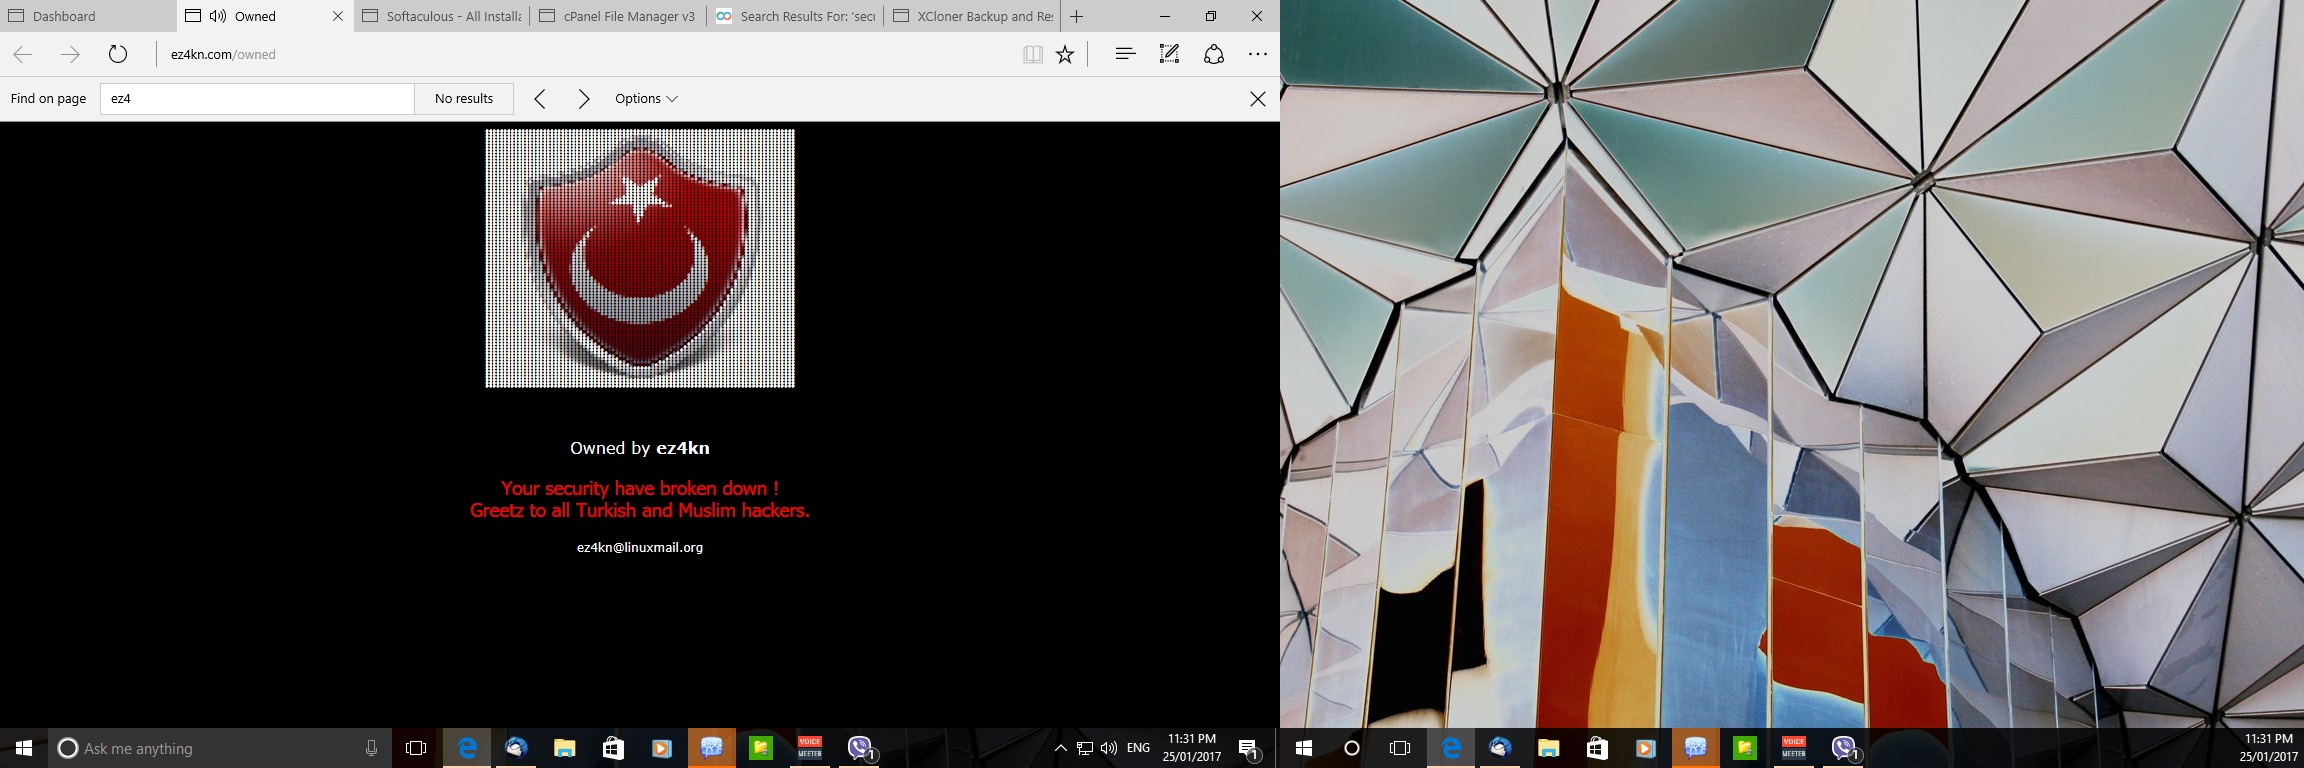Switch to the Softaculous tab
Image resolution: width=2304 pixels, height=768 pixels.
click(442, 16)
